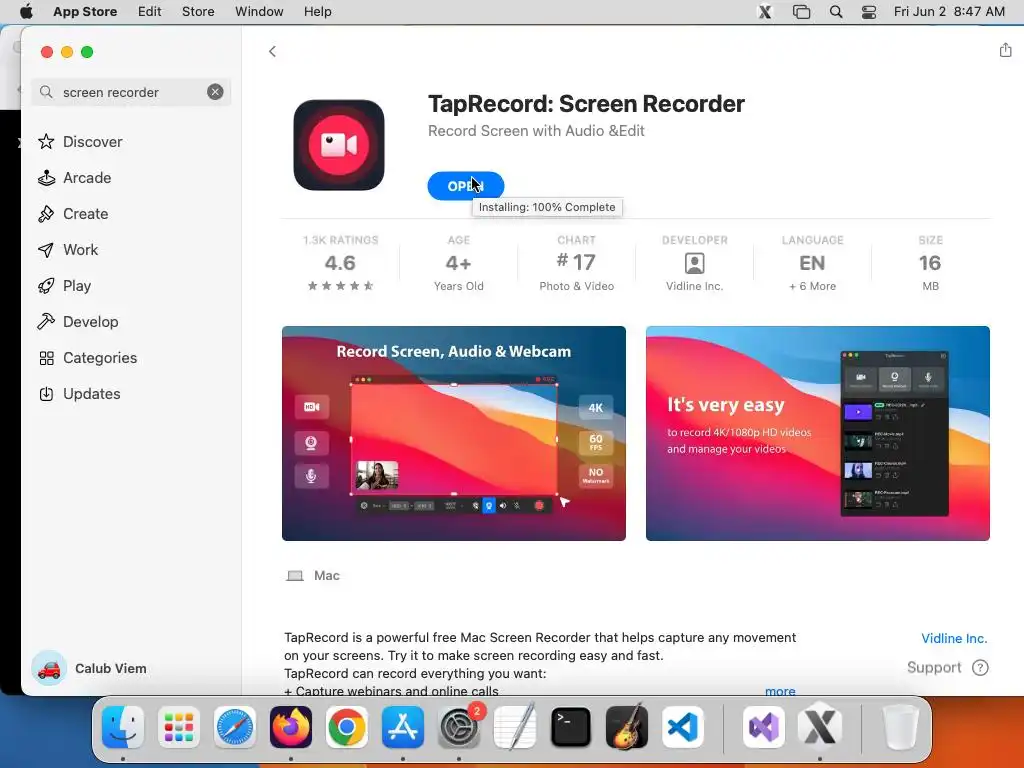Open the Vidline Inc. developer link
The width and height of the screenshot is (1024, 768).
pos(953,638)
